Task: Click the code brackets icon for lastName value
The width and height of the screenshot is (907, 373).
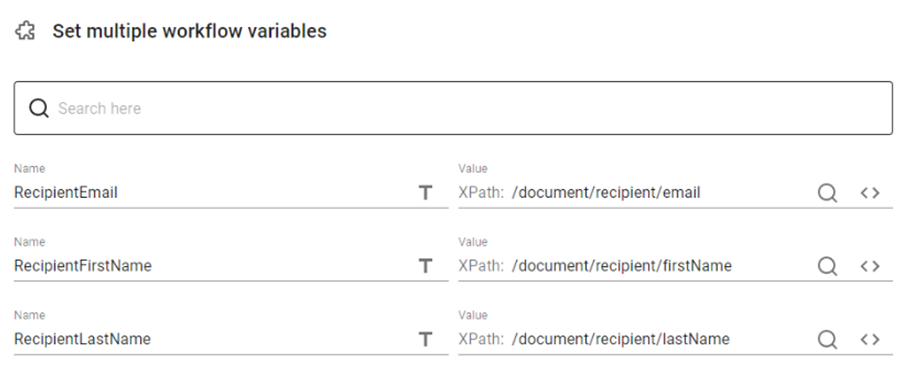Action: click(870, 339)
